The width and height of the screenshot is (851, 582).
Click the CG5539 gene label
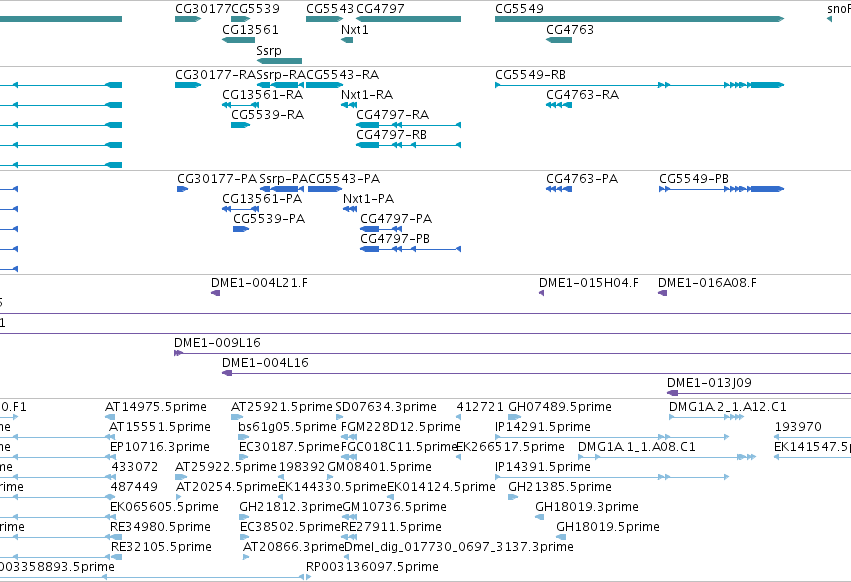(256, 9)
